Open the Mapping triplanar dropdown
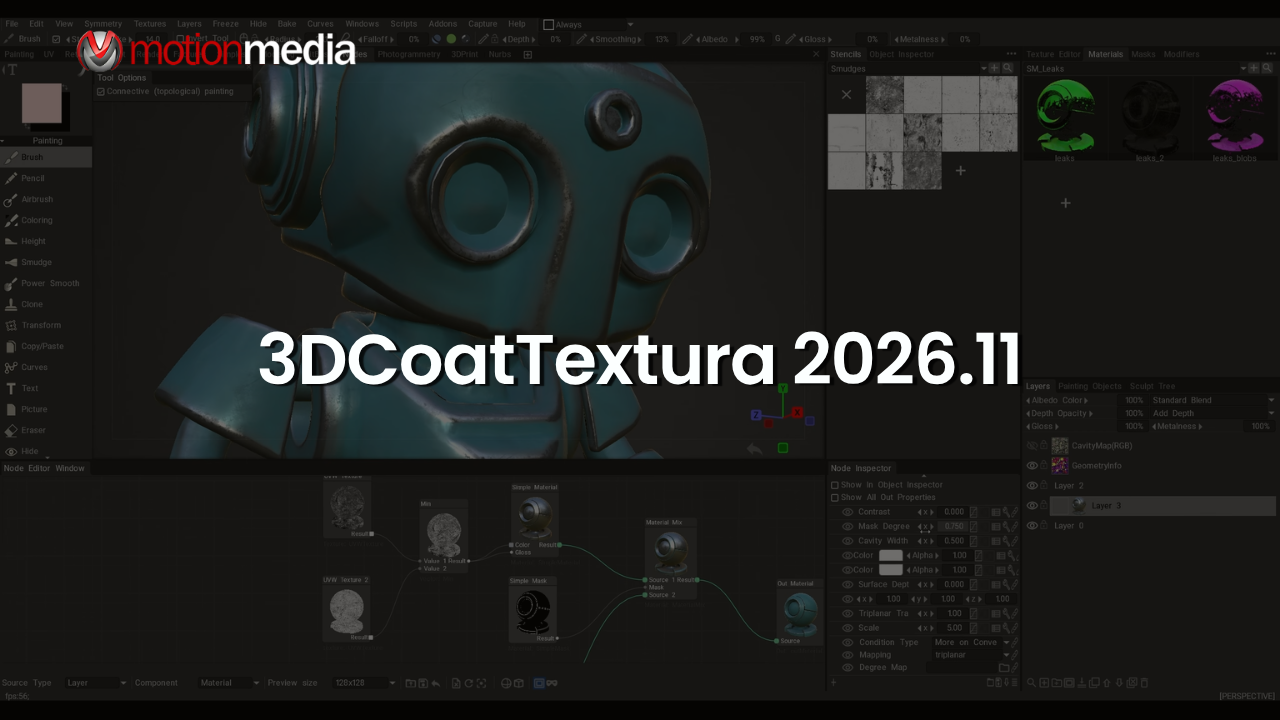The height and width of the screenshot is (720, 1280). point(970,655)
